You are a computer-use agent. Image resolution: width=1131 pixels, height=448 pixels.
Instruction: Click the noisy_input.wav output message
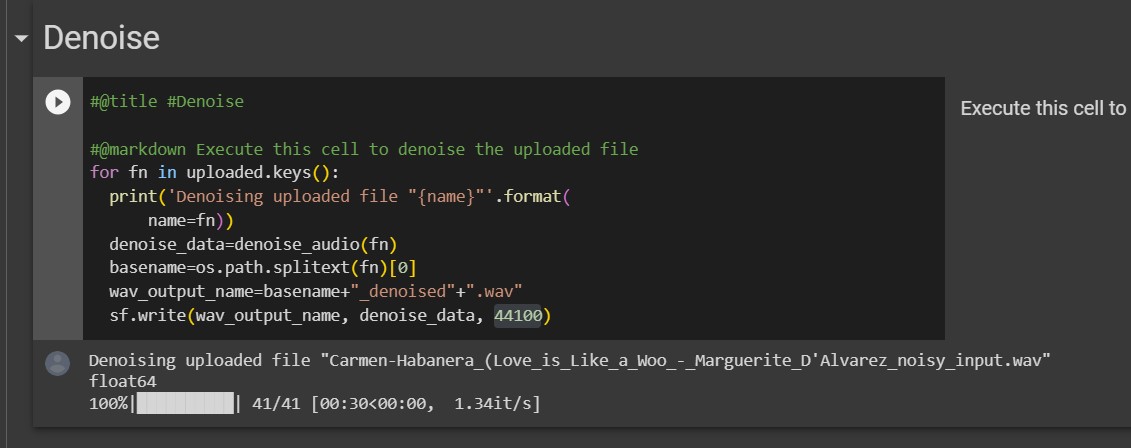pos(570,360)
